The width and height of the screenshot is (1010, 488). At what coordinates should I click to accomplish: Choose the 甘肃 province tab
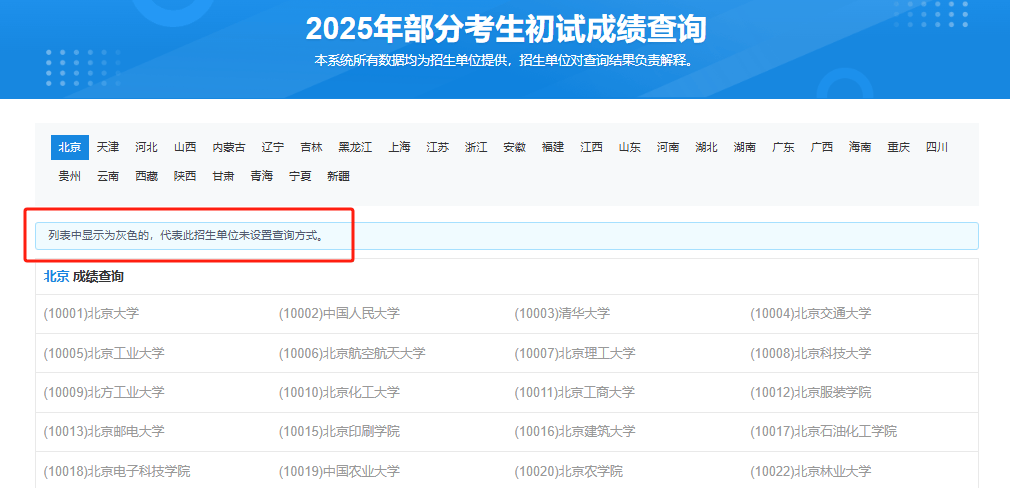click(x=224, y=176)
